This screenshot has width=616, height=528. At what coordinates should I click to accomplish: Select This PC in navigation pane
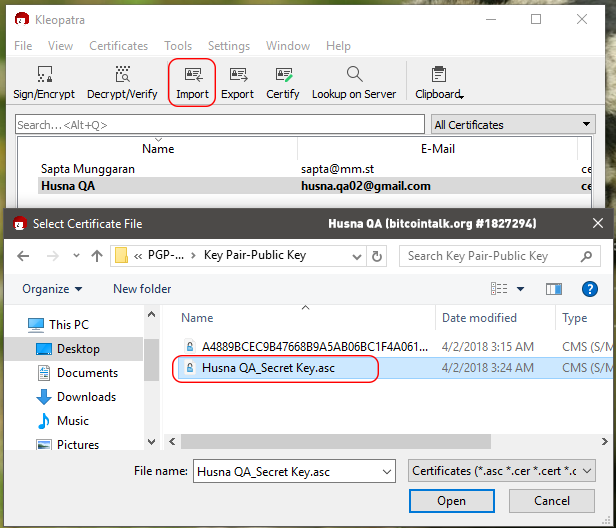(58, 324)
